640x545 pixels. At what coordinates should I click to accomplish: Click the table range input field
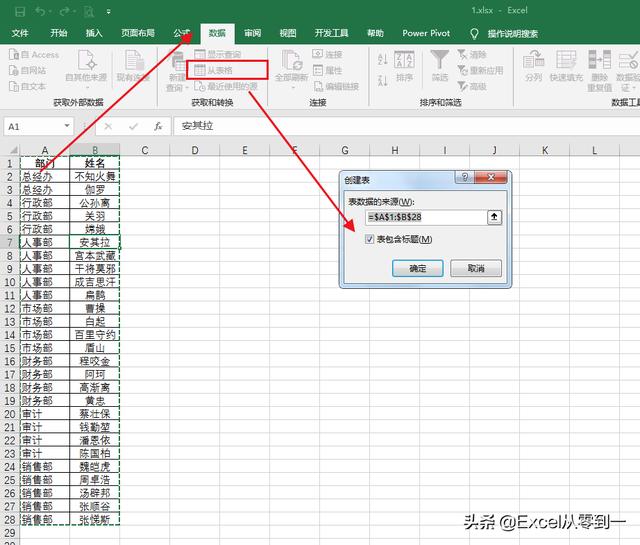click(426, 217)
